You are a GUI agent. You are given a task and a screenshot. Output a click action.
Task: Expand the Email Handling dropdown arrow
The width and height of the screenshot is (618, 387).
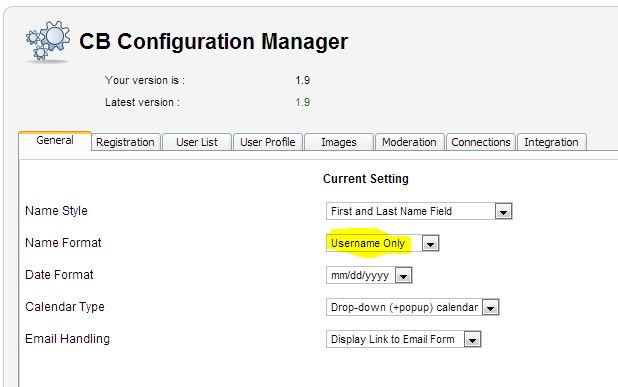tap(473, 339)
